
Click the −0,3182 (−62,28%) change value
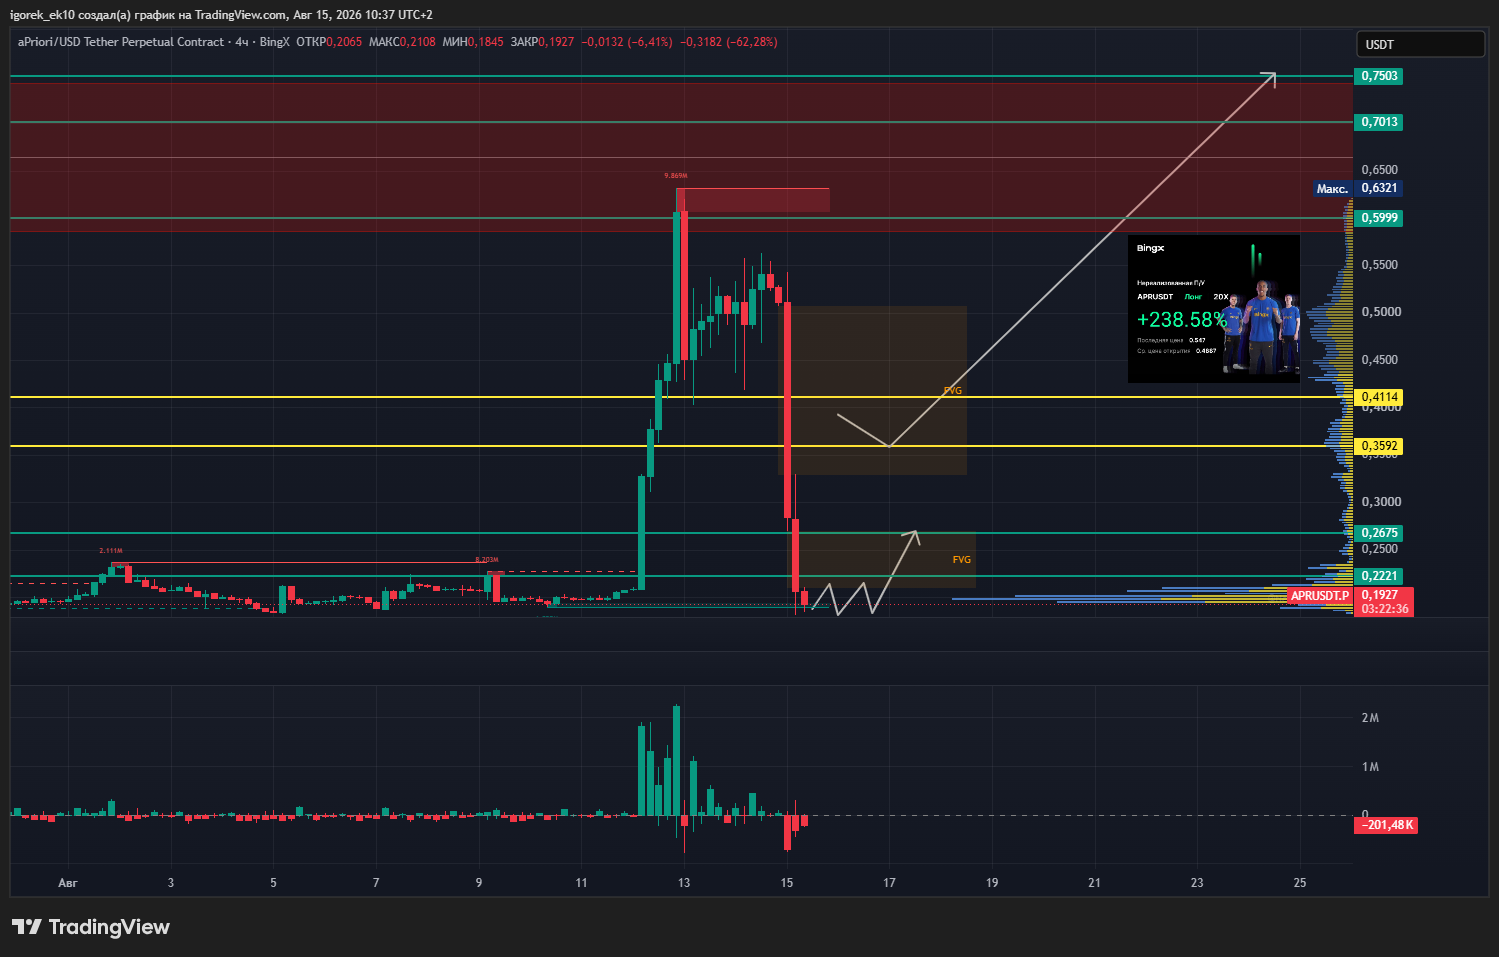[x=729, y=42]
